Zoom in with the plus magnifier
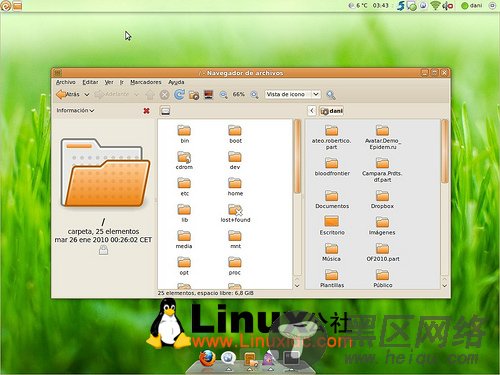Image resolution: width=500 pixels, height=375 pixels. point(254,95)
